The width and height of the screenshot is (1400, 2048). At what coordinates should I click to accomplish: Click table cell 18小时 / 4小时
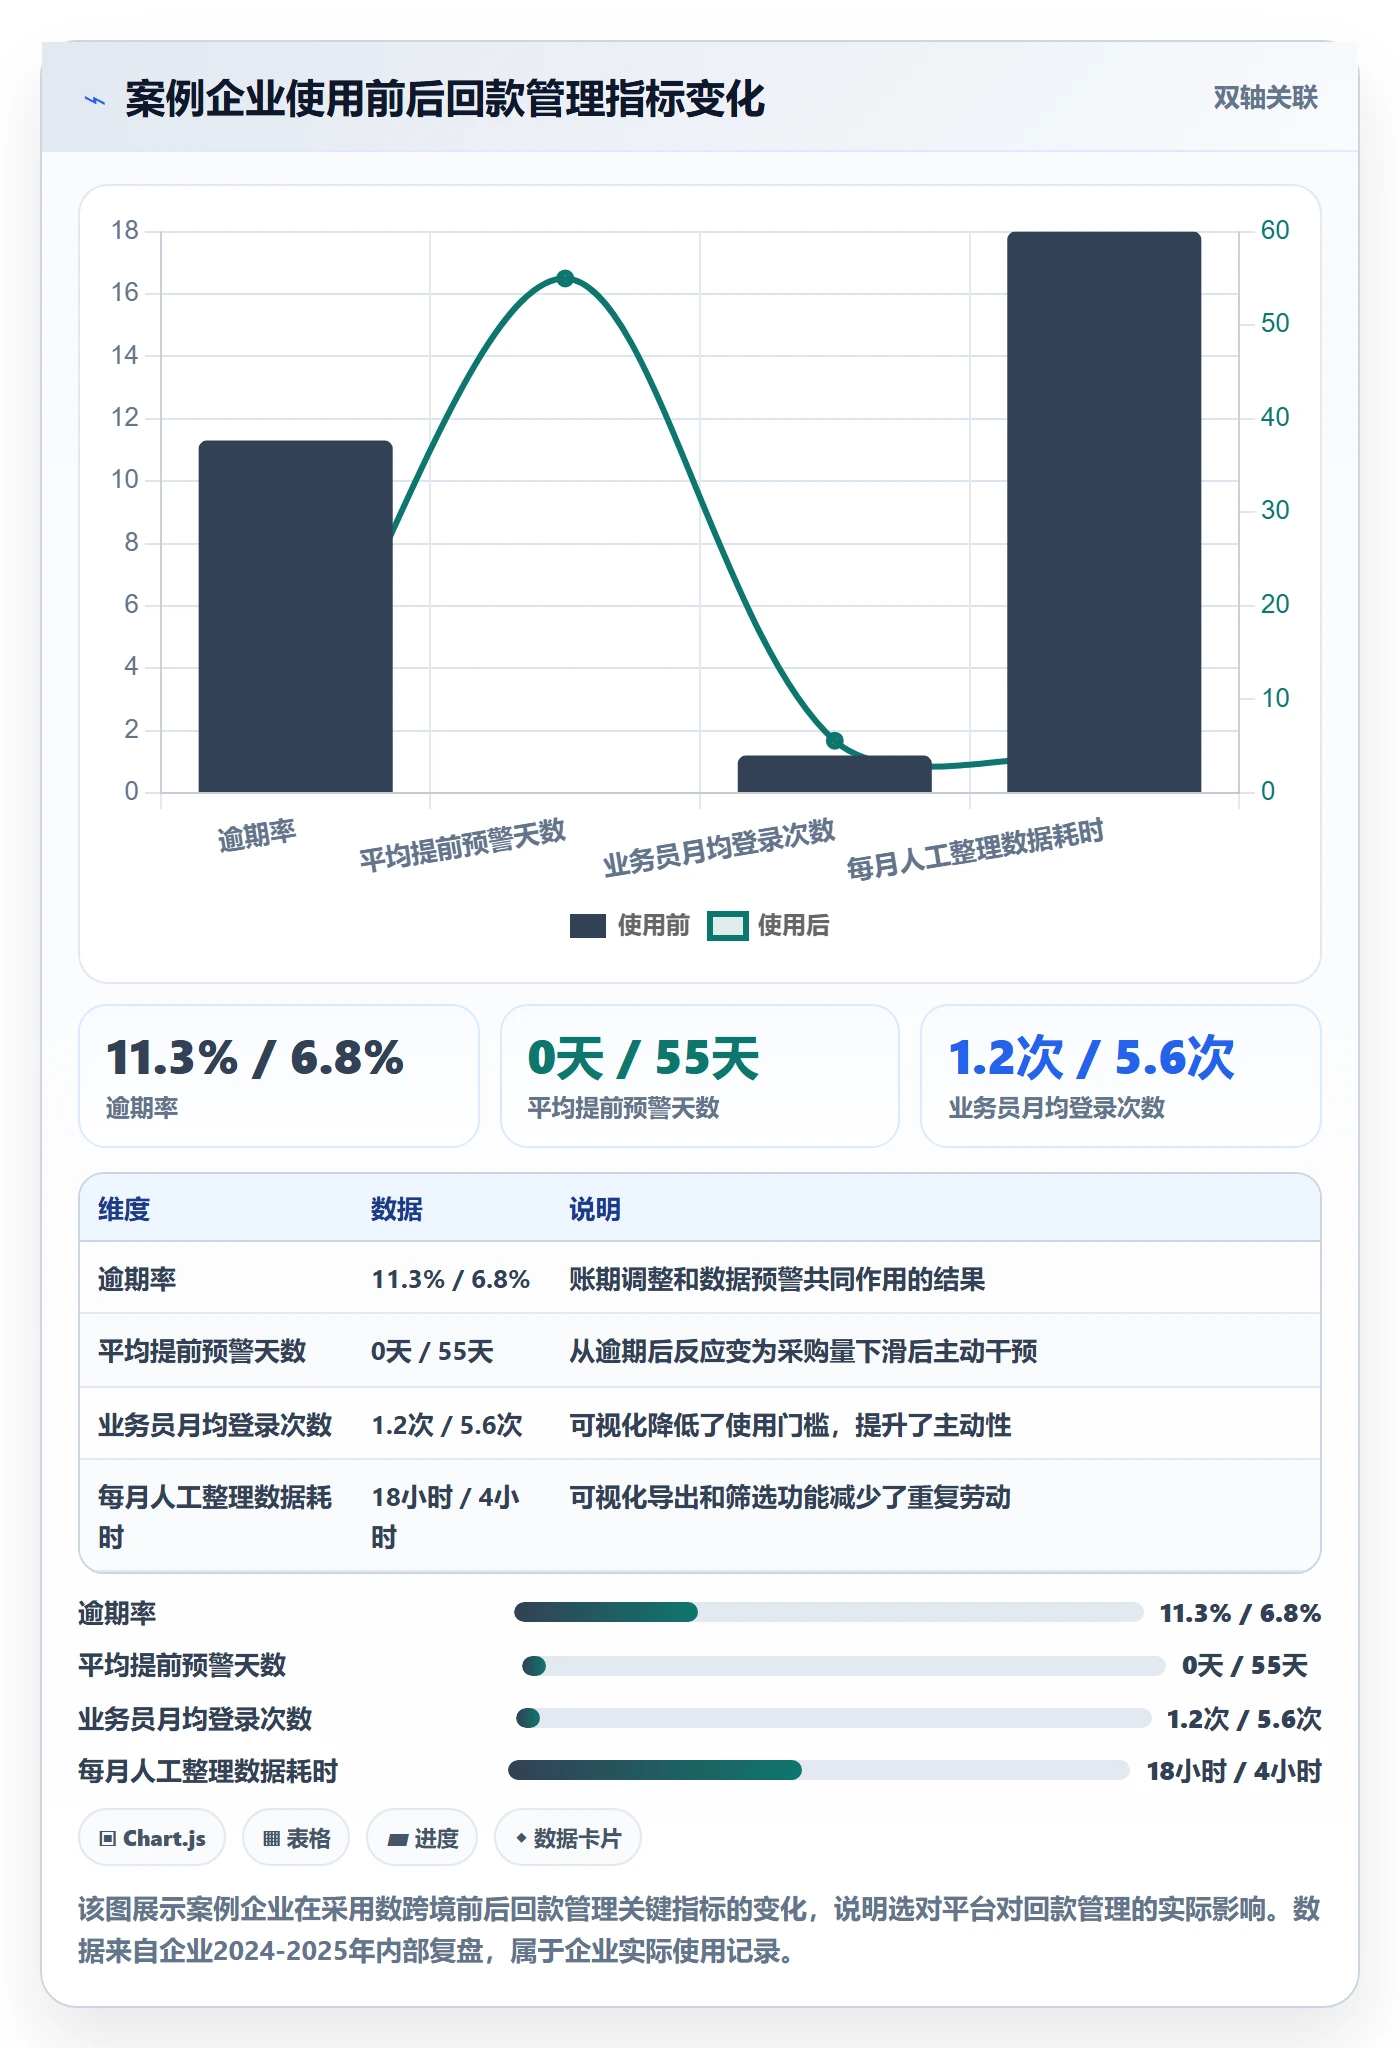[446, 1517]
